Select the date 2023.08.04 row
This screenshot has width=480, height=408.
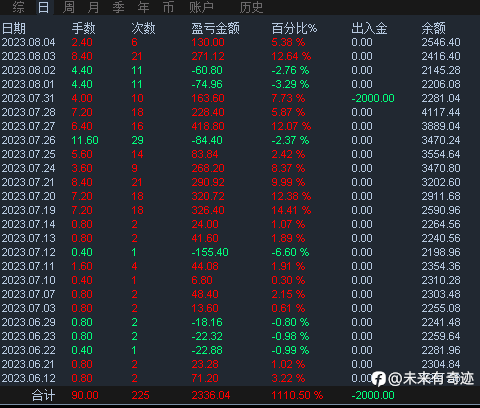(x=240, y=42)
